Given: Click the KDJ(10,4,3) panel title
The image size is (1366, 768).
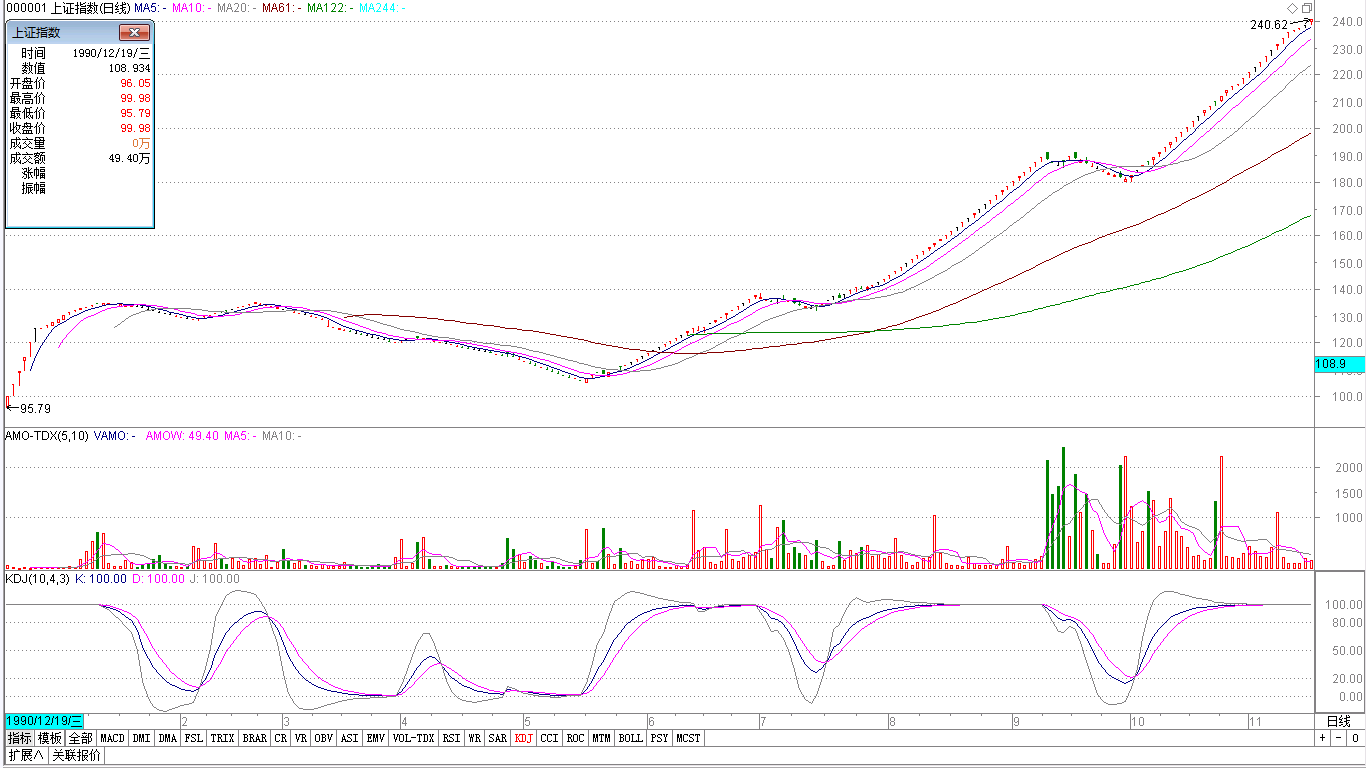Looking at the screenshot, I should pos(38,579).
